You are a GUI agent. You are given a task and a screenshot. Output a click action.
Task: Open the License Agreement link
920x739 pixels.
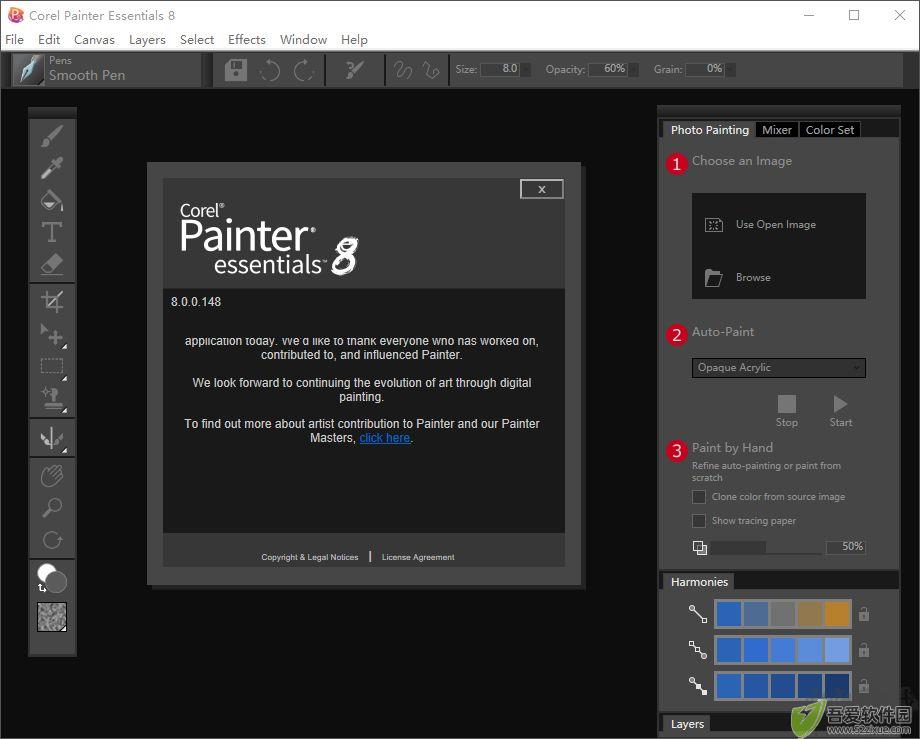418,557
